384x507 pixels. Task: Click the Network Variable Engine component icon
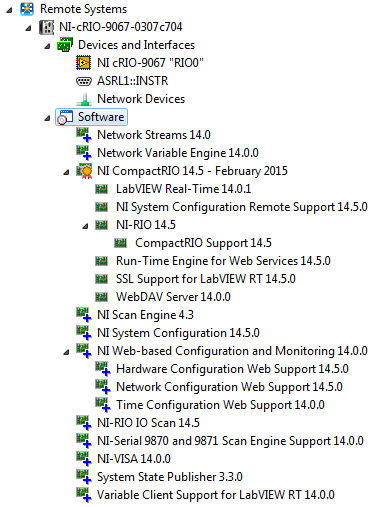[84, 153]
